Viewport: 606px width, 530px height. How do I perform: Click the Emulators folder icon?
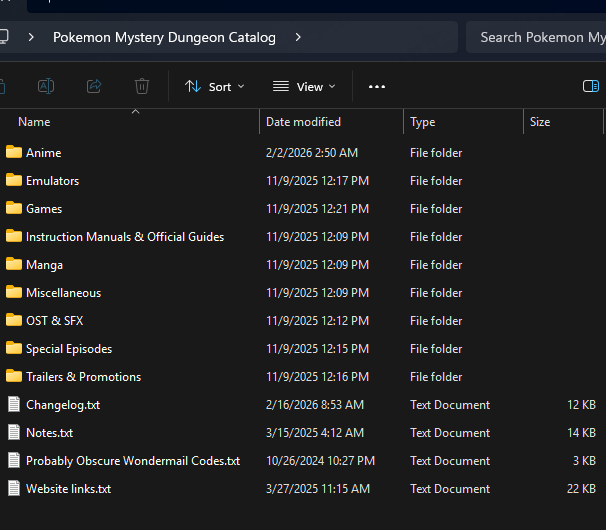[14, 181]
